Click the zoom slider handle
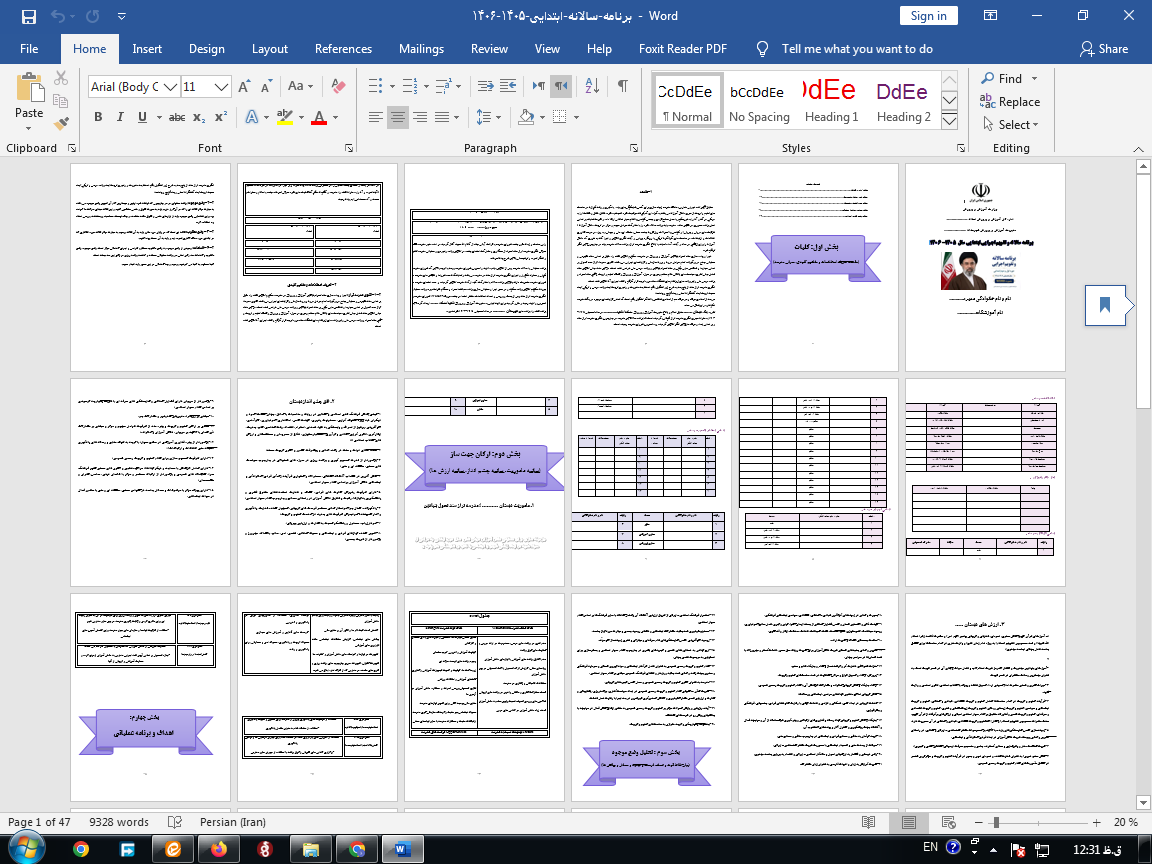This screenshot has height=864, width=1152. [x=996, y=822]
